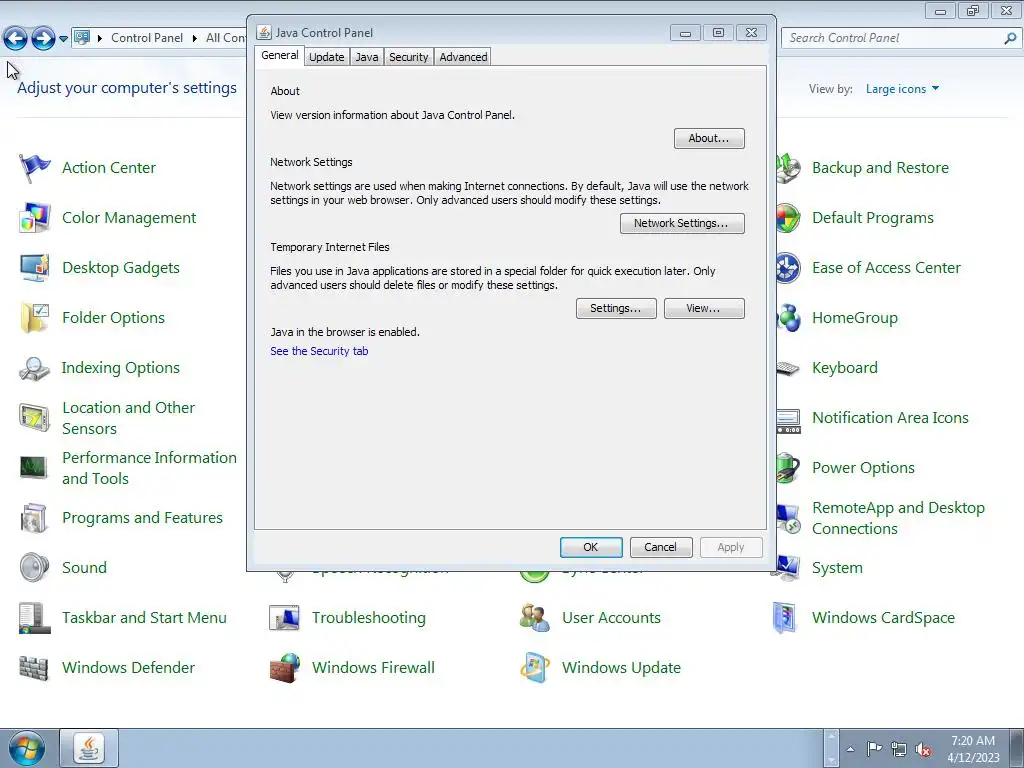Switch to the Security tab
Image resolution: width=1024 pixels, height=768 pixels.
(408, 57)
